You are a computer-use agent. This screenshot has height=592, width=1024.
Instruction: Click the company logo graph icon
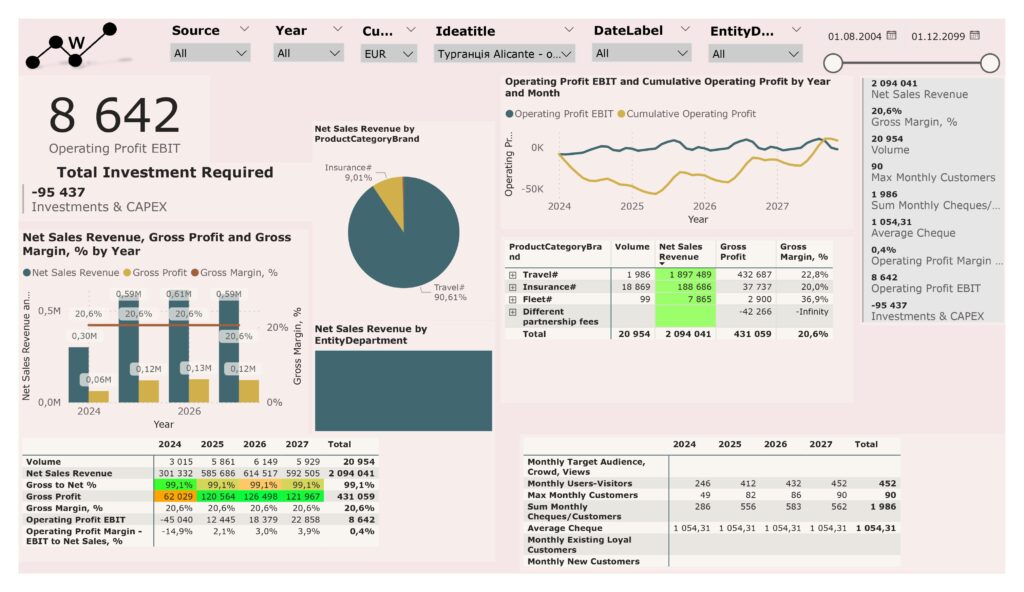[x=71, y=45]
